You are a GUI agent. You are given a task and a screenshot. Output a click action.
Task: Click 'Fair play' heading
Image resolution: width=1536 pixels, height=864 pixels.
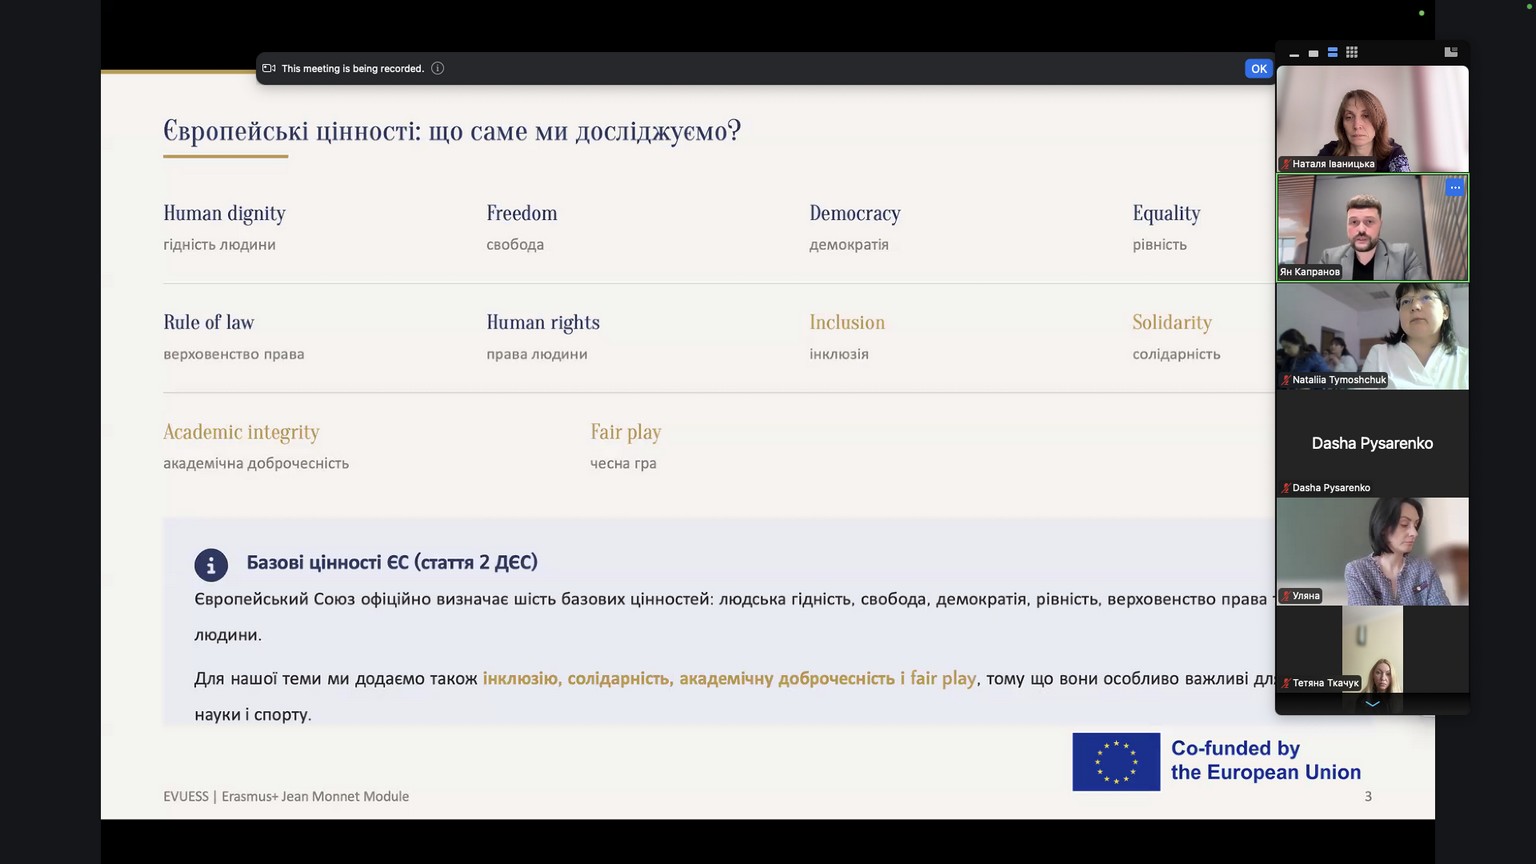pos(626,432)
